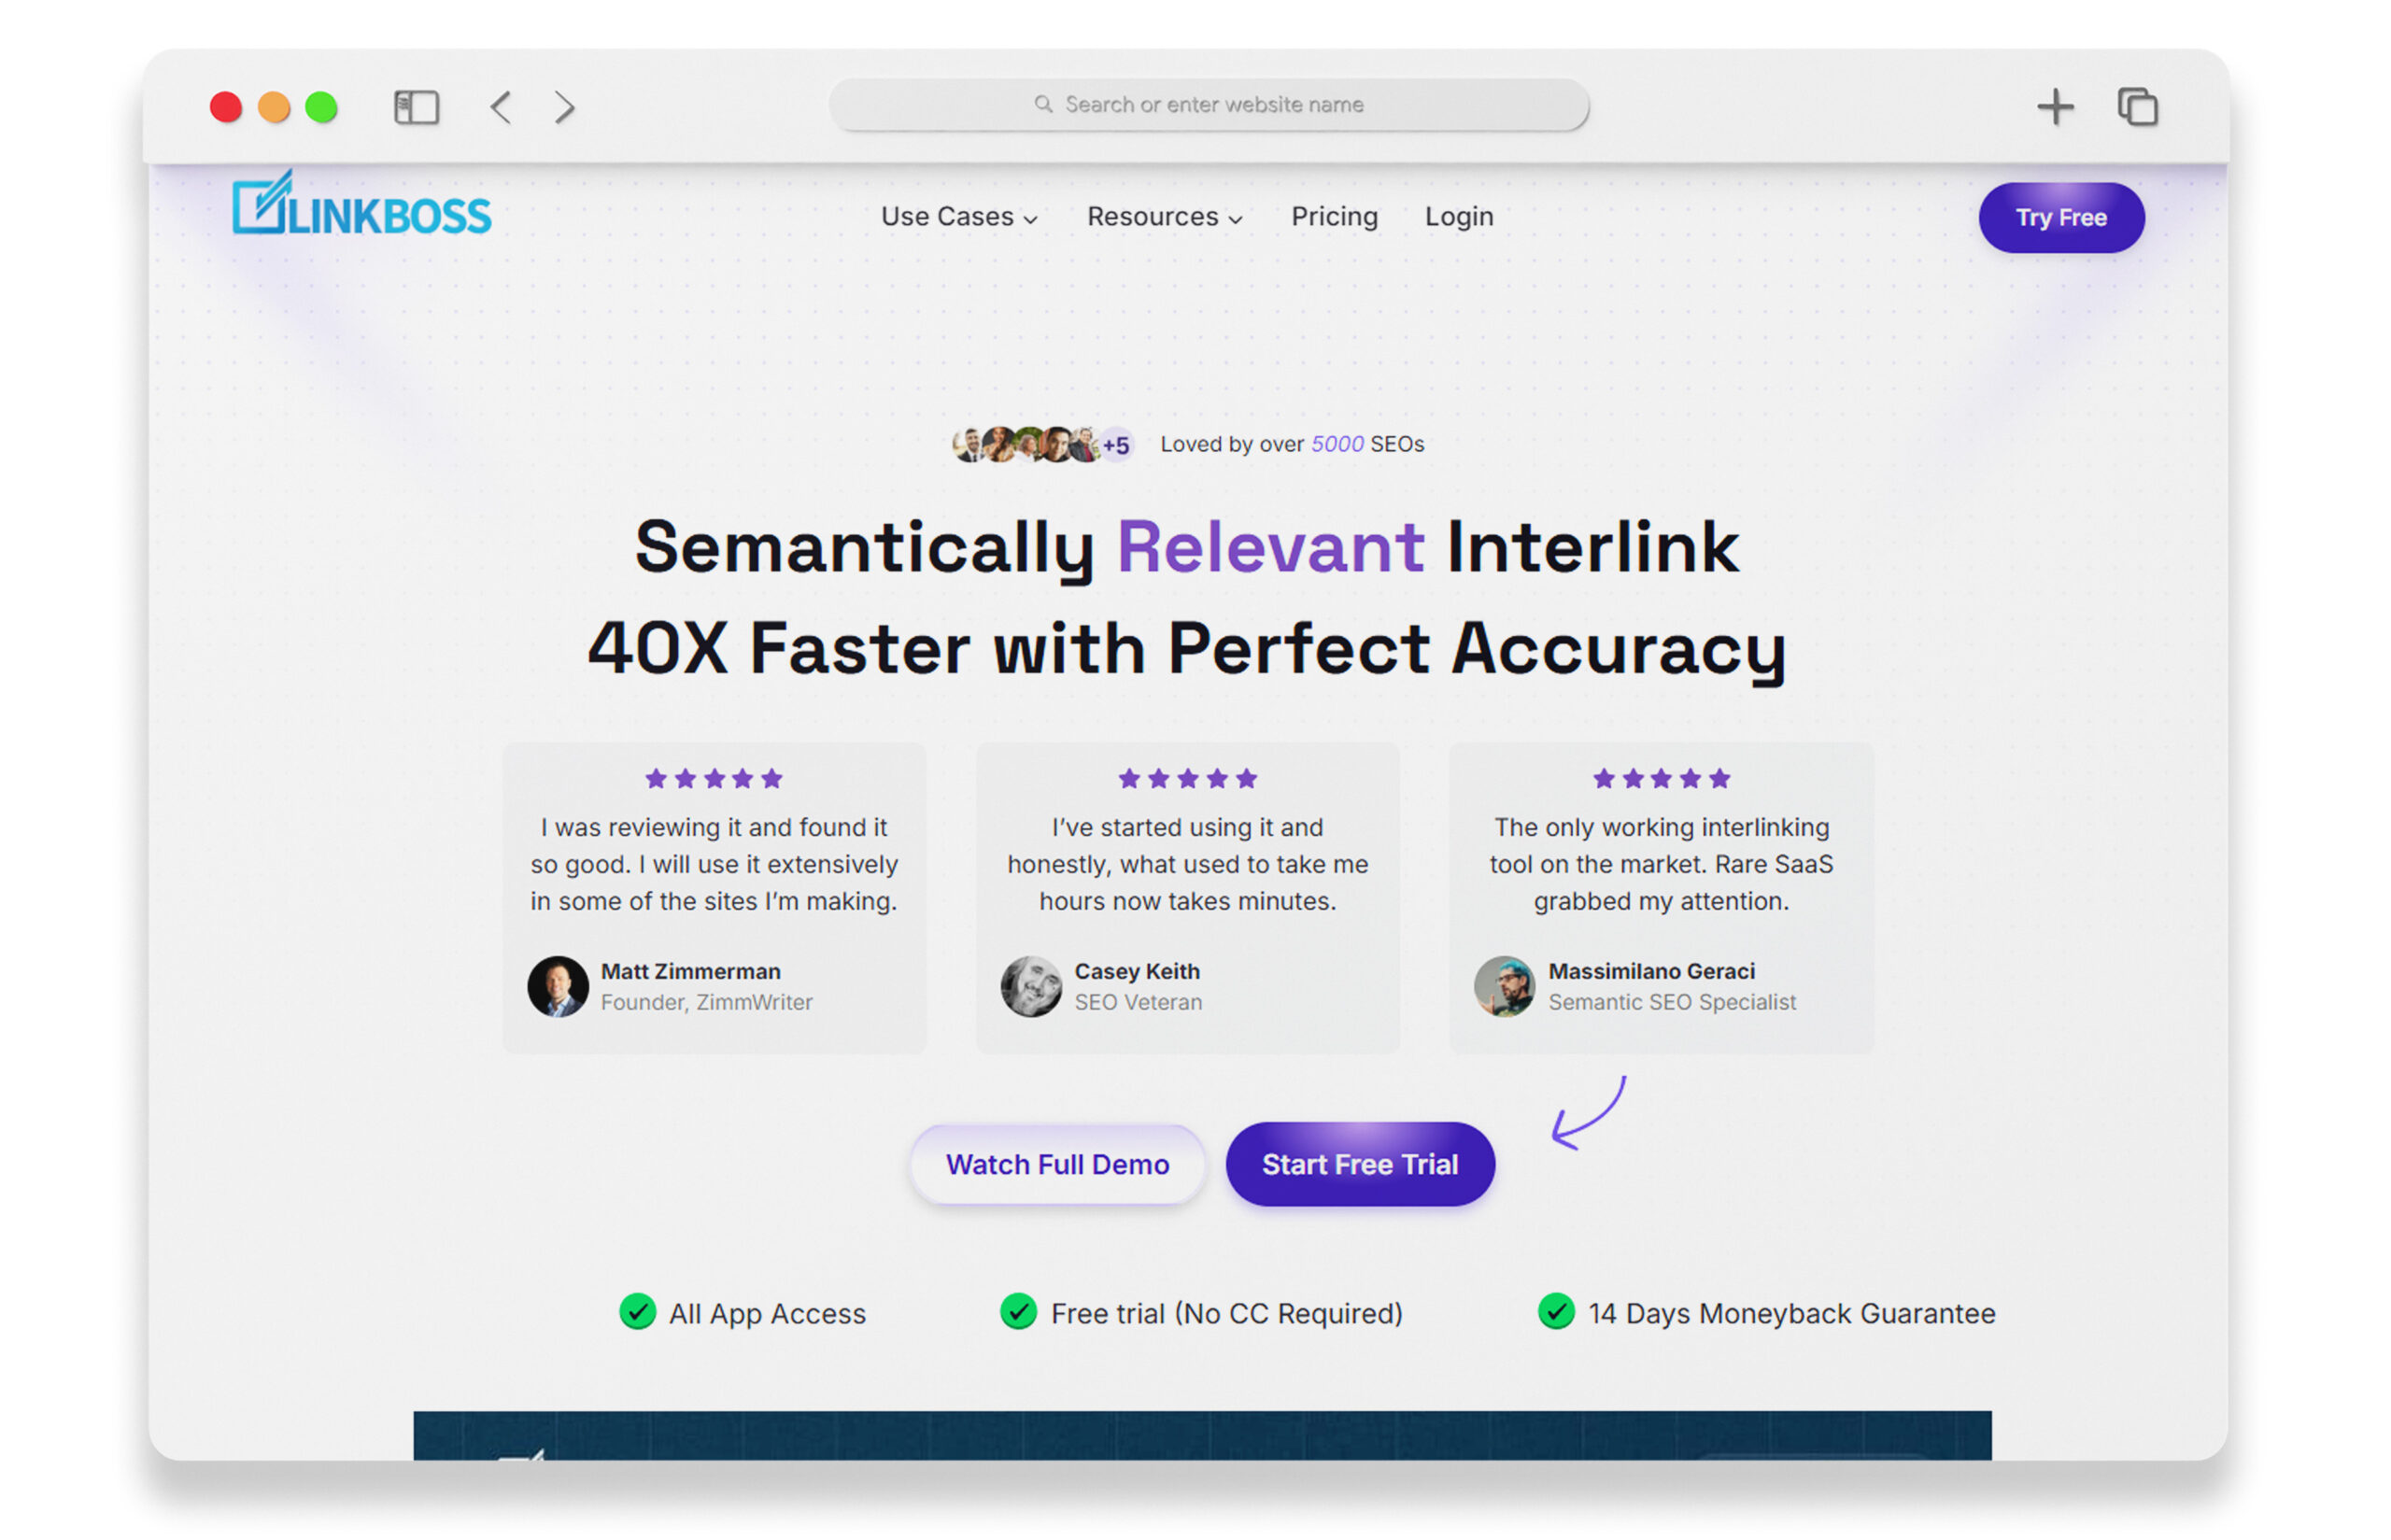This screenshot has width=2391, height=1540.
Task: Click Casey Keith's avatar photo
Action: pyautogui.click(x=1030, y=986)
